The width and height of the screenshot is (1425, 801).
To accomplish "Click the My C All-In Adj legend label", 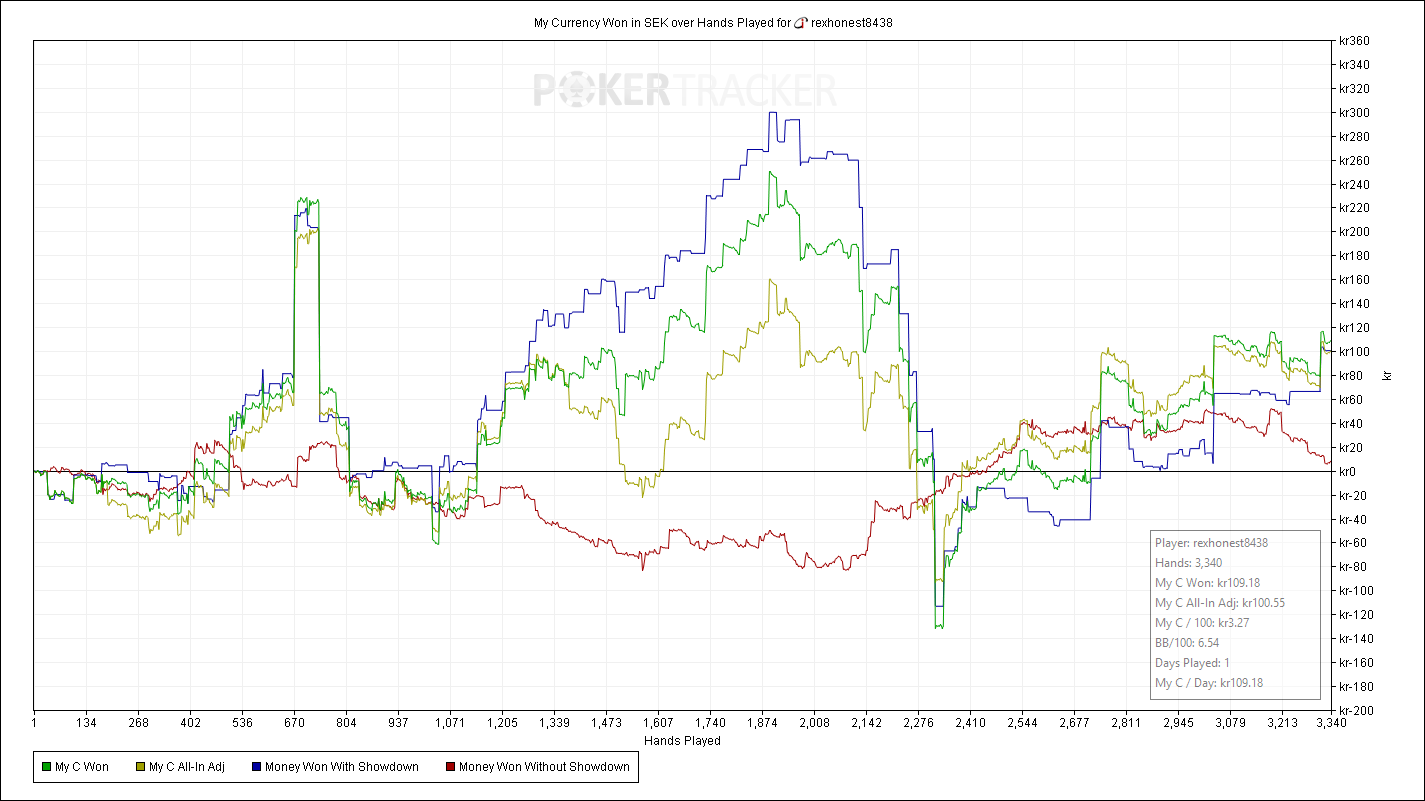I will (x=187, y=767).
